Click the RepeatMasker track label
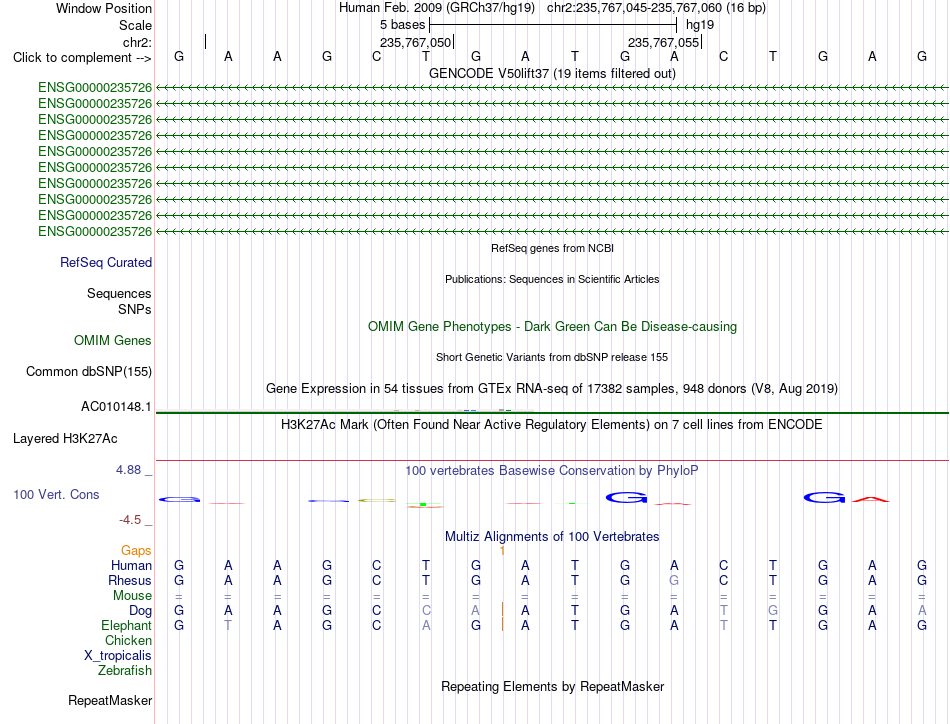The height and width of the screenshot is (724, 950). point(110,700)
